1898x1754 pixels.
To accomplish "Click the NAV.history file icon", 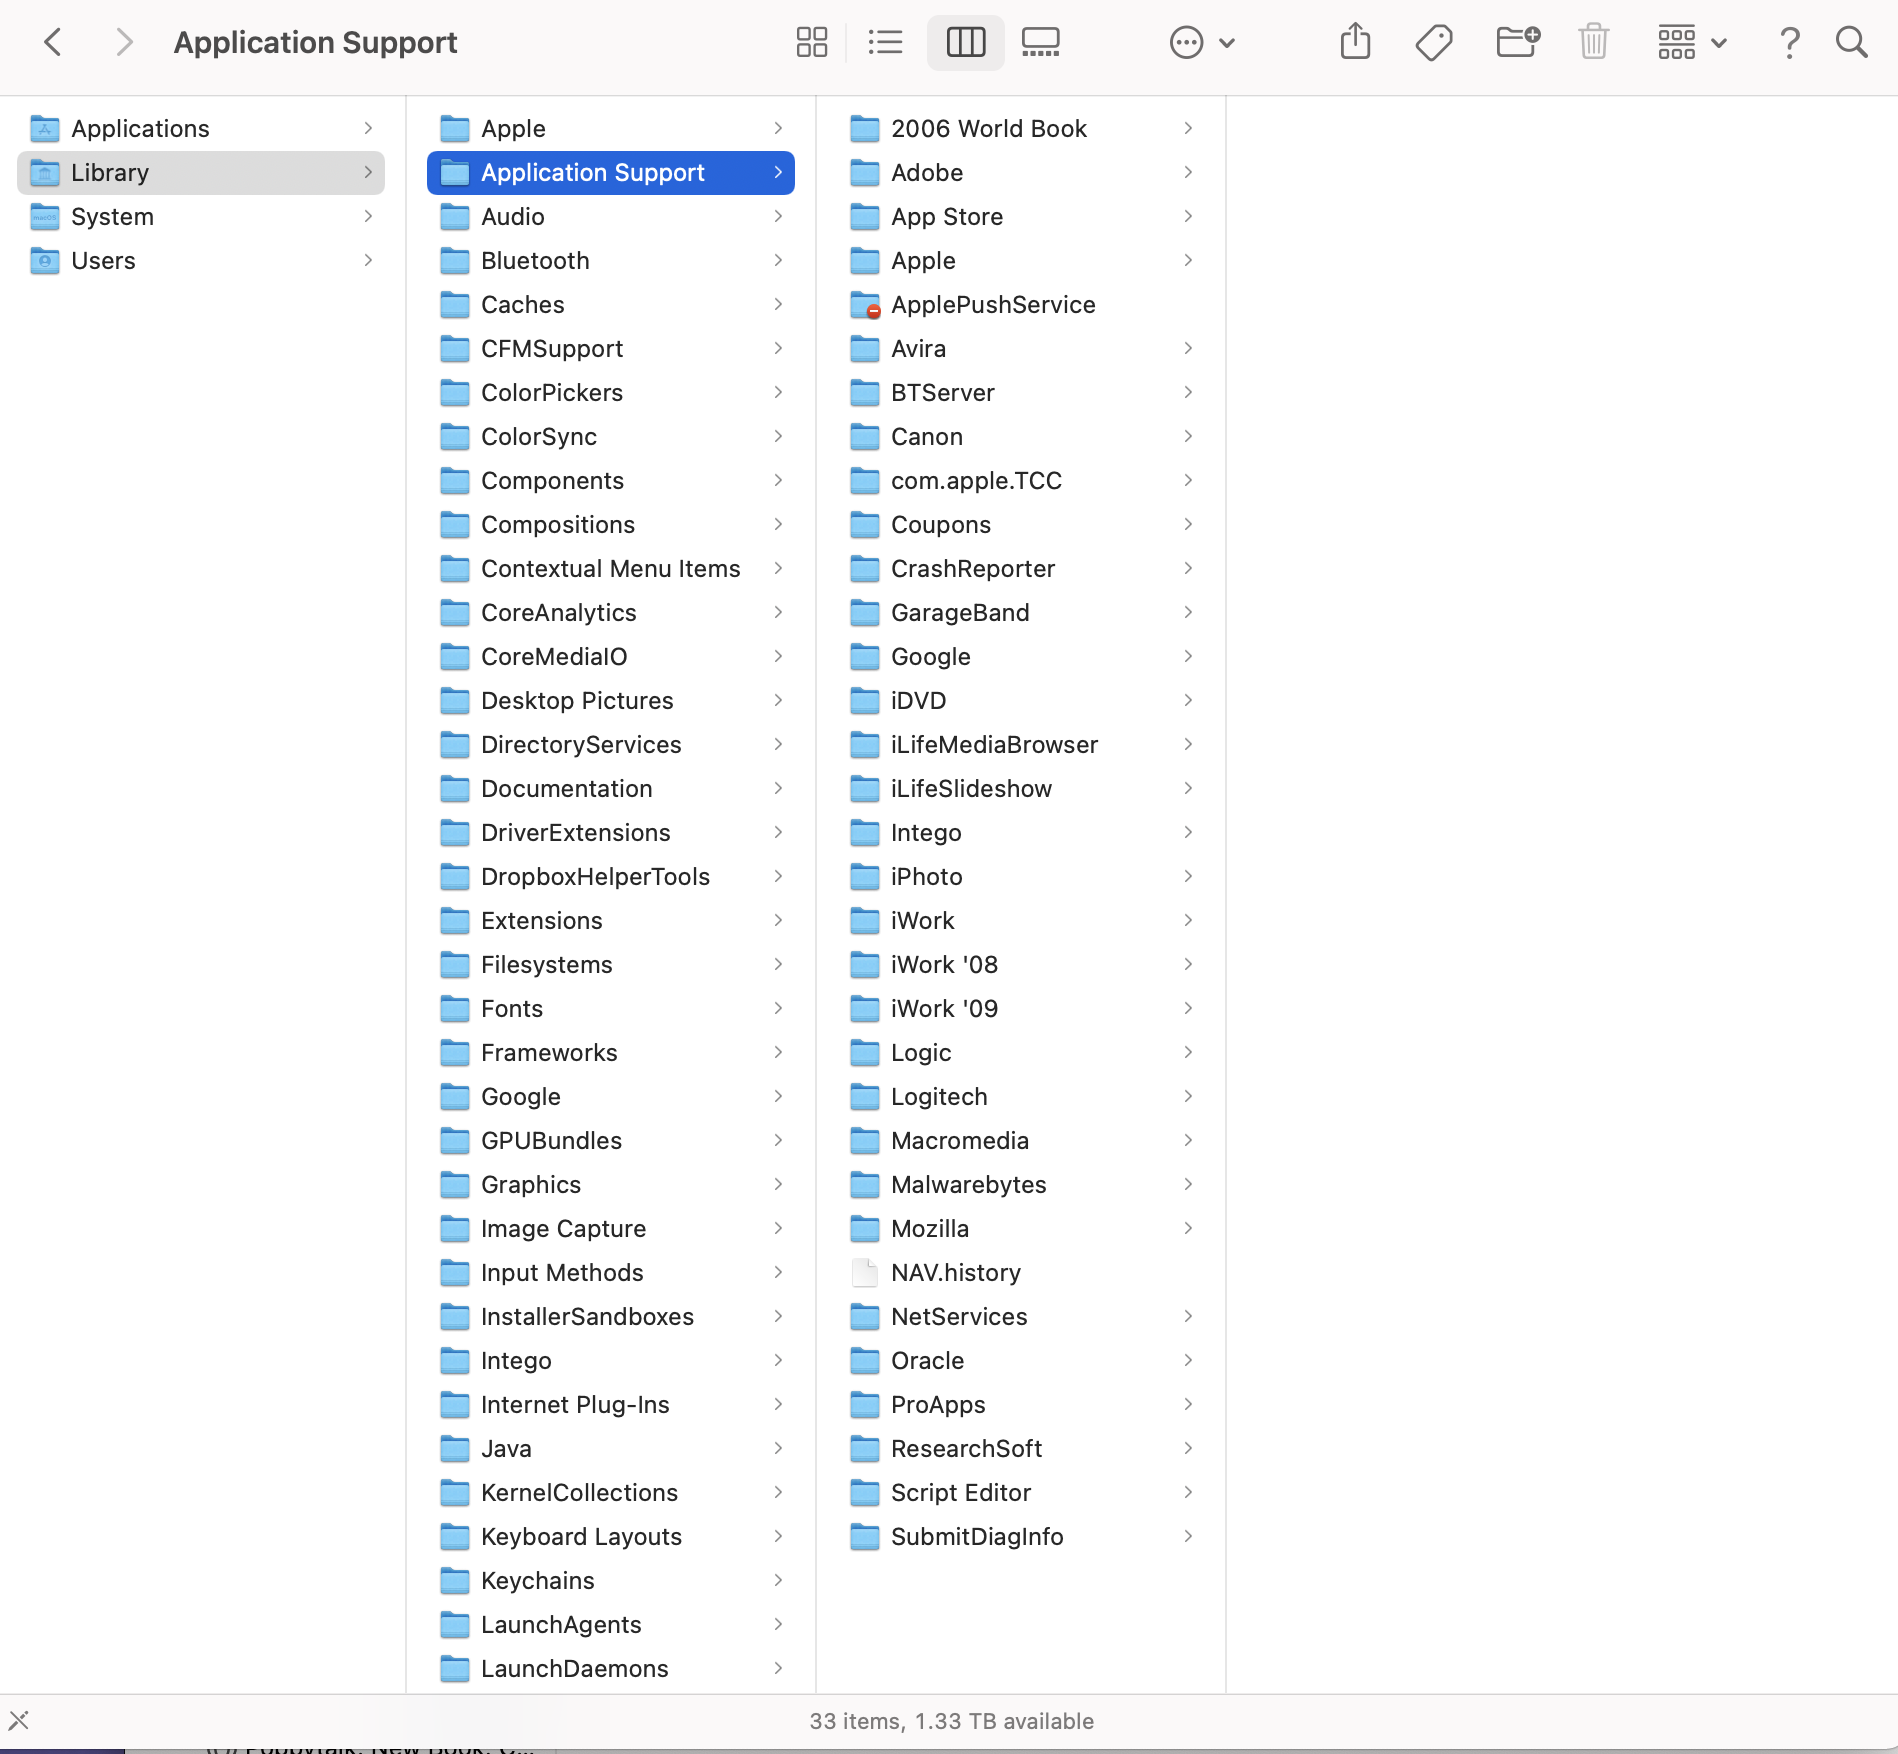I will [x=865, y=1272].
